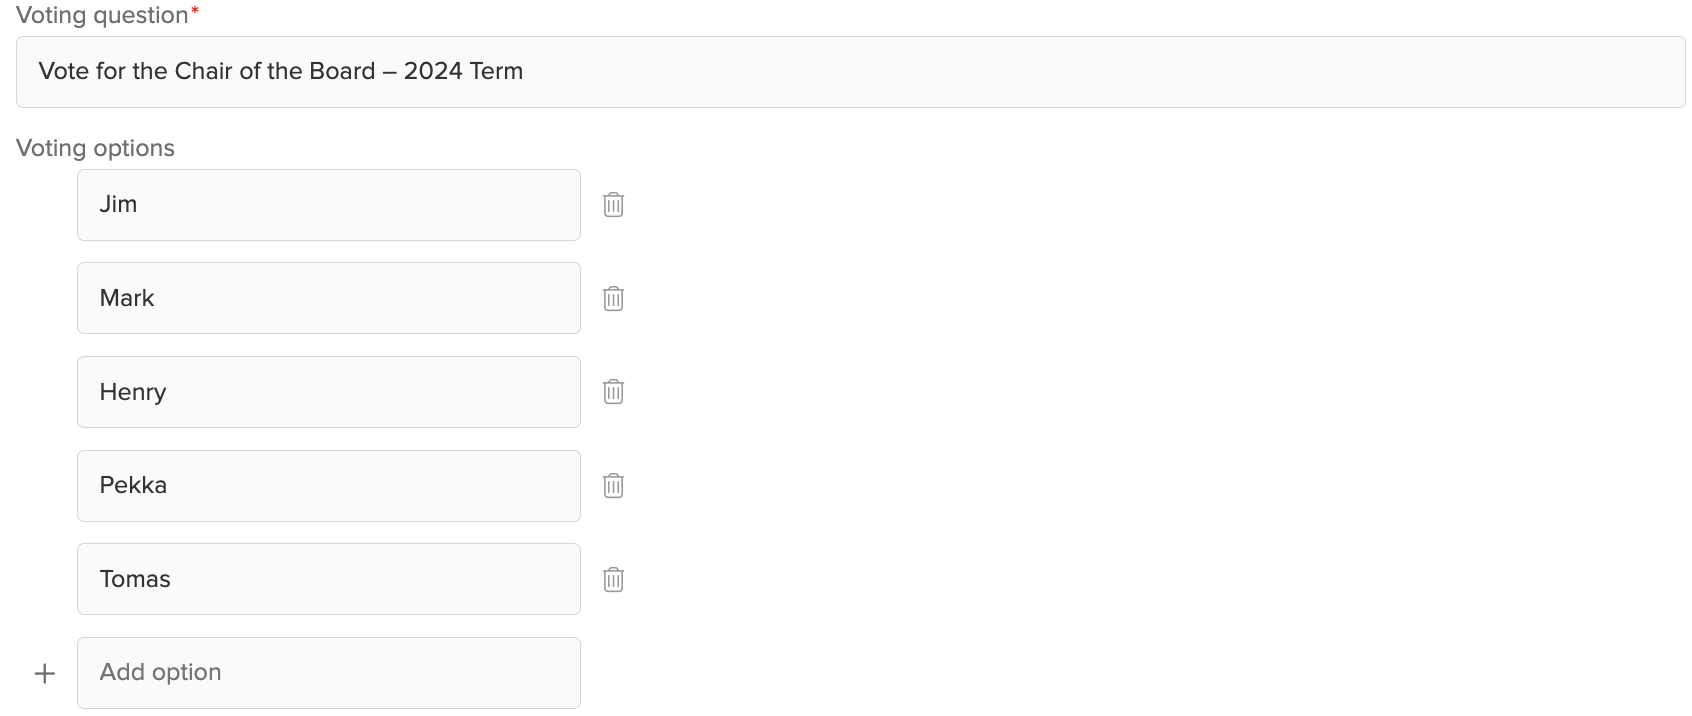Edit the Tomas option field

click(328, 579)
